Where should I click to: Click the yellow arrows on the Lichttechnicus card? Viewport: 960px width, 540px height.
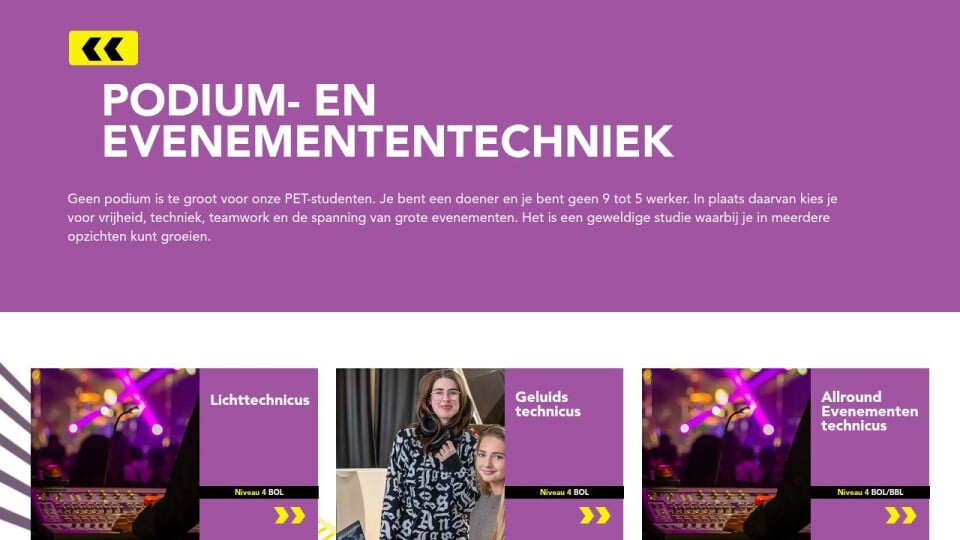[x=290, y=516]
